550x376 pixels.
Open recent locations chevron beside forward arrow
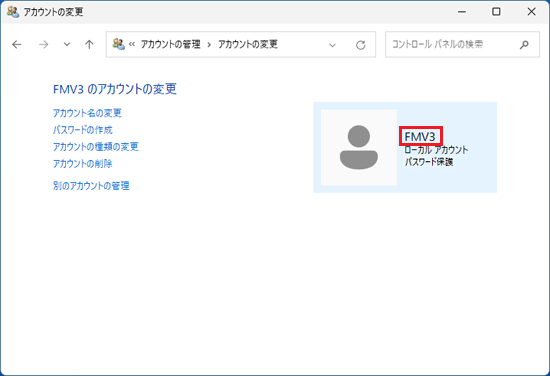[x=67, y=45]
